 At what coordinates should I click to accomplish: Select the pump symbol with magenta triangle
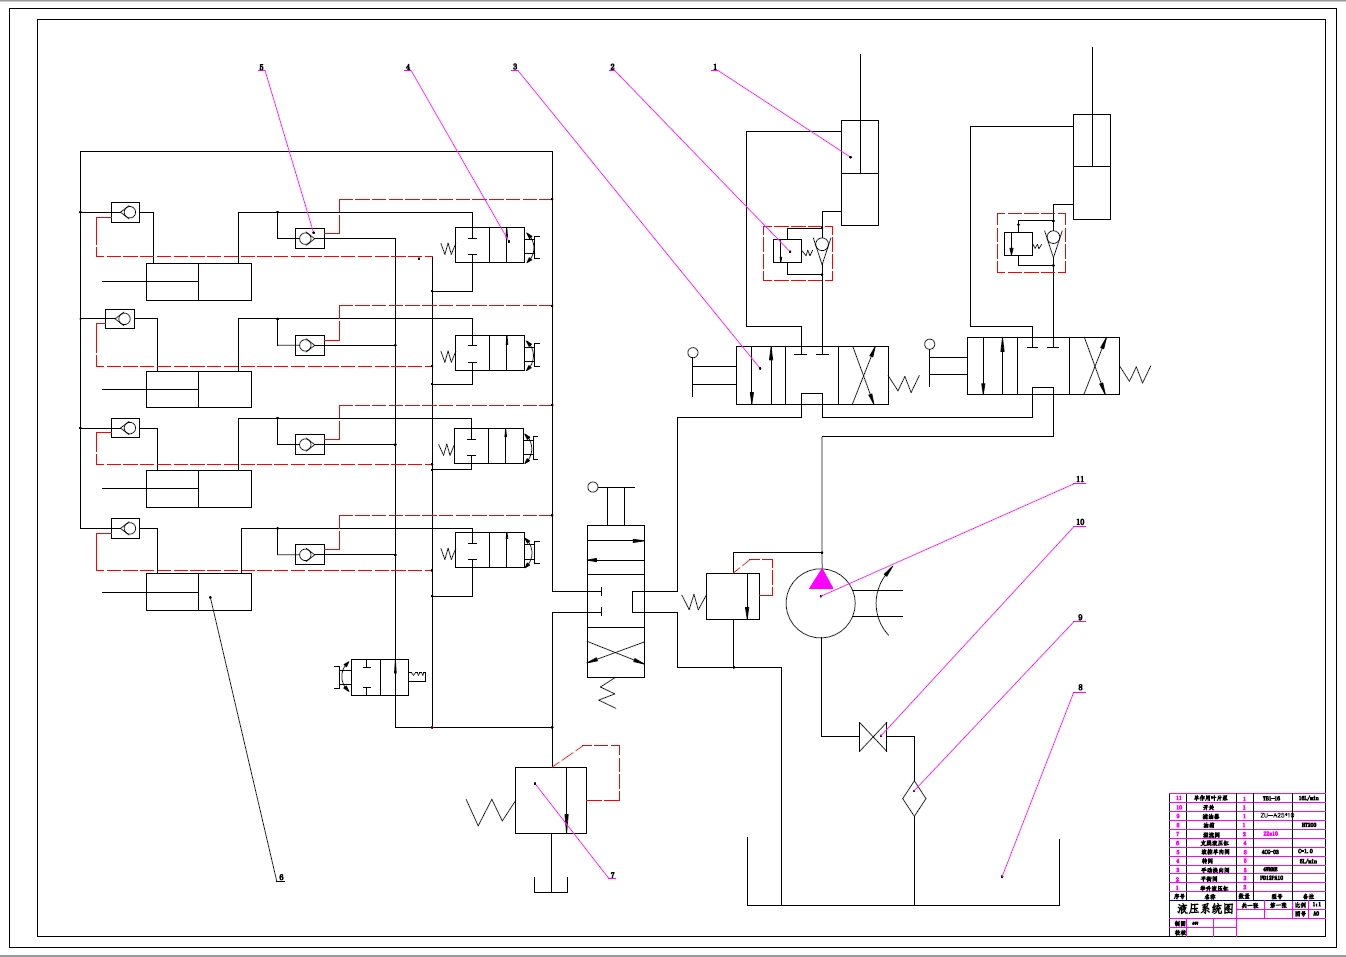click(820, 603)
